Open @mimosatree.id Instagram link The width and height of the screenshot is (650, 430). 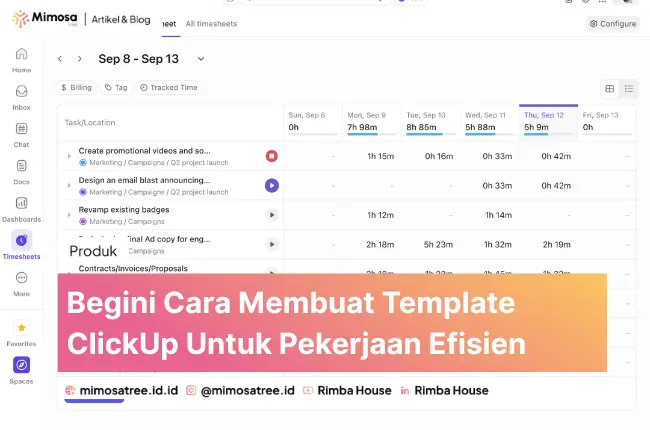click(247, 390)
